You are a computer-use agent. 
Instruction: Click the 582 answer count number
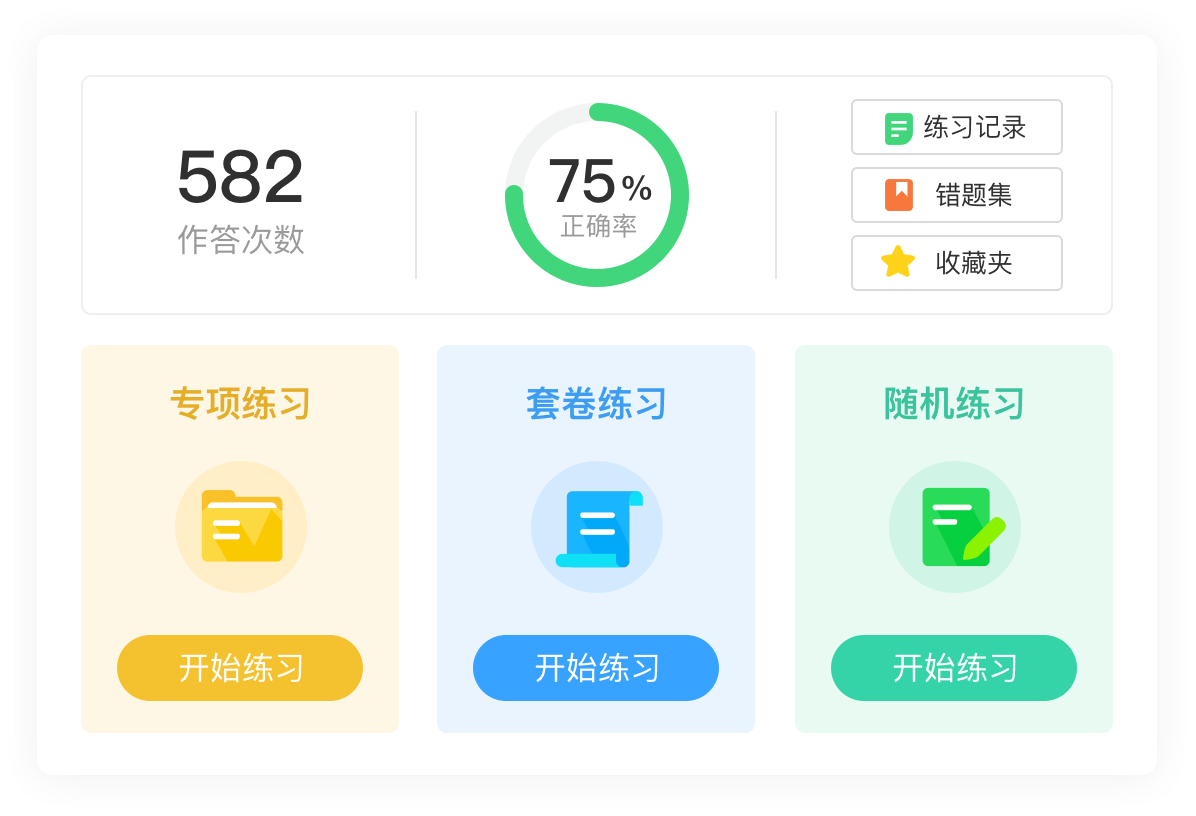click(x=240, y=178)
